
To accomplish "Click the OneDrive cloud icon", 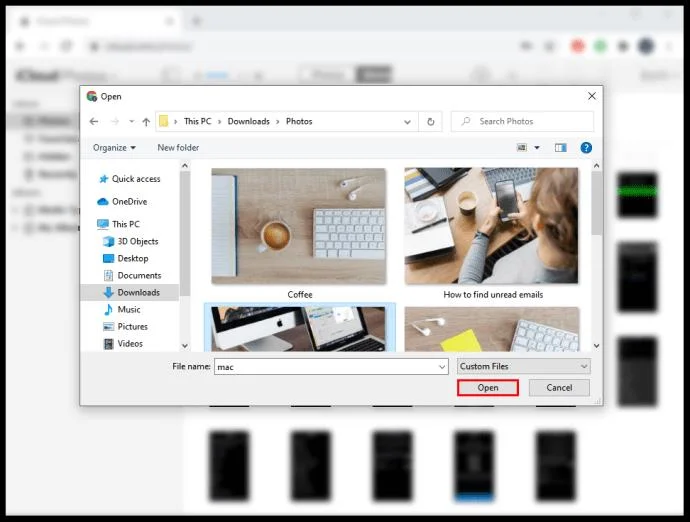I will coord(103,202).
